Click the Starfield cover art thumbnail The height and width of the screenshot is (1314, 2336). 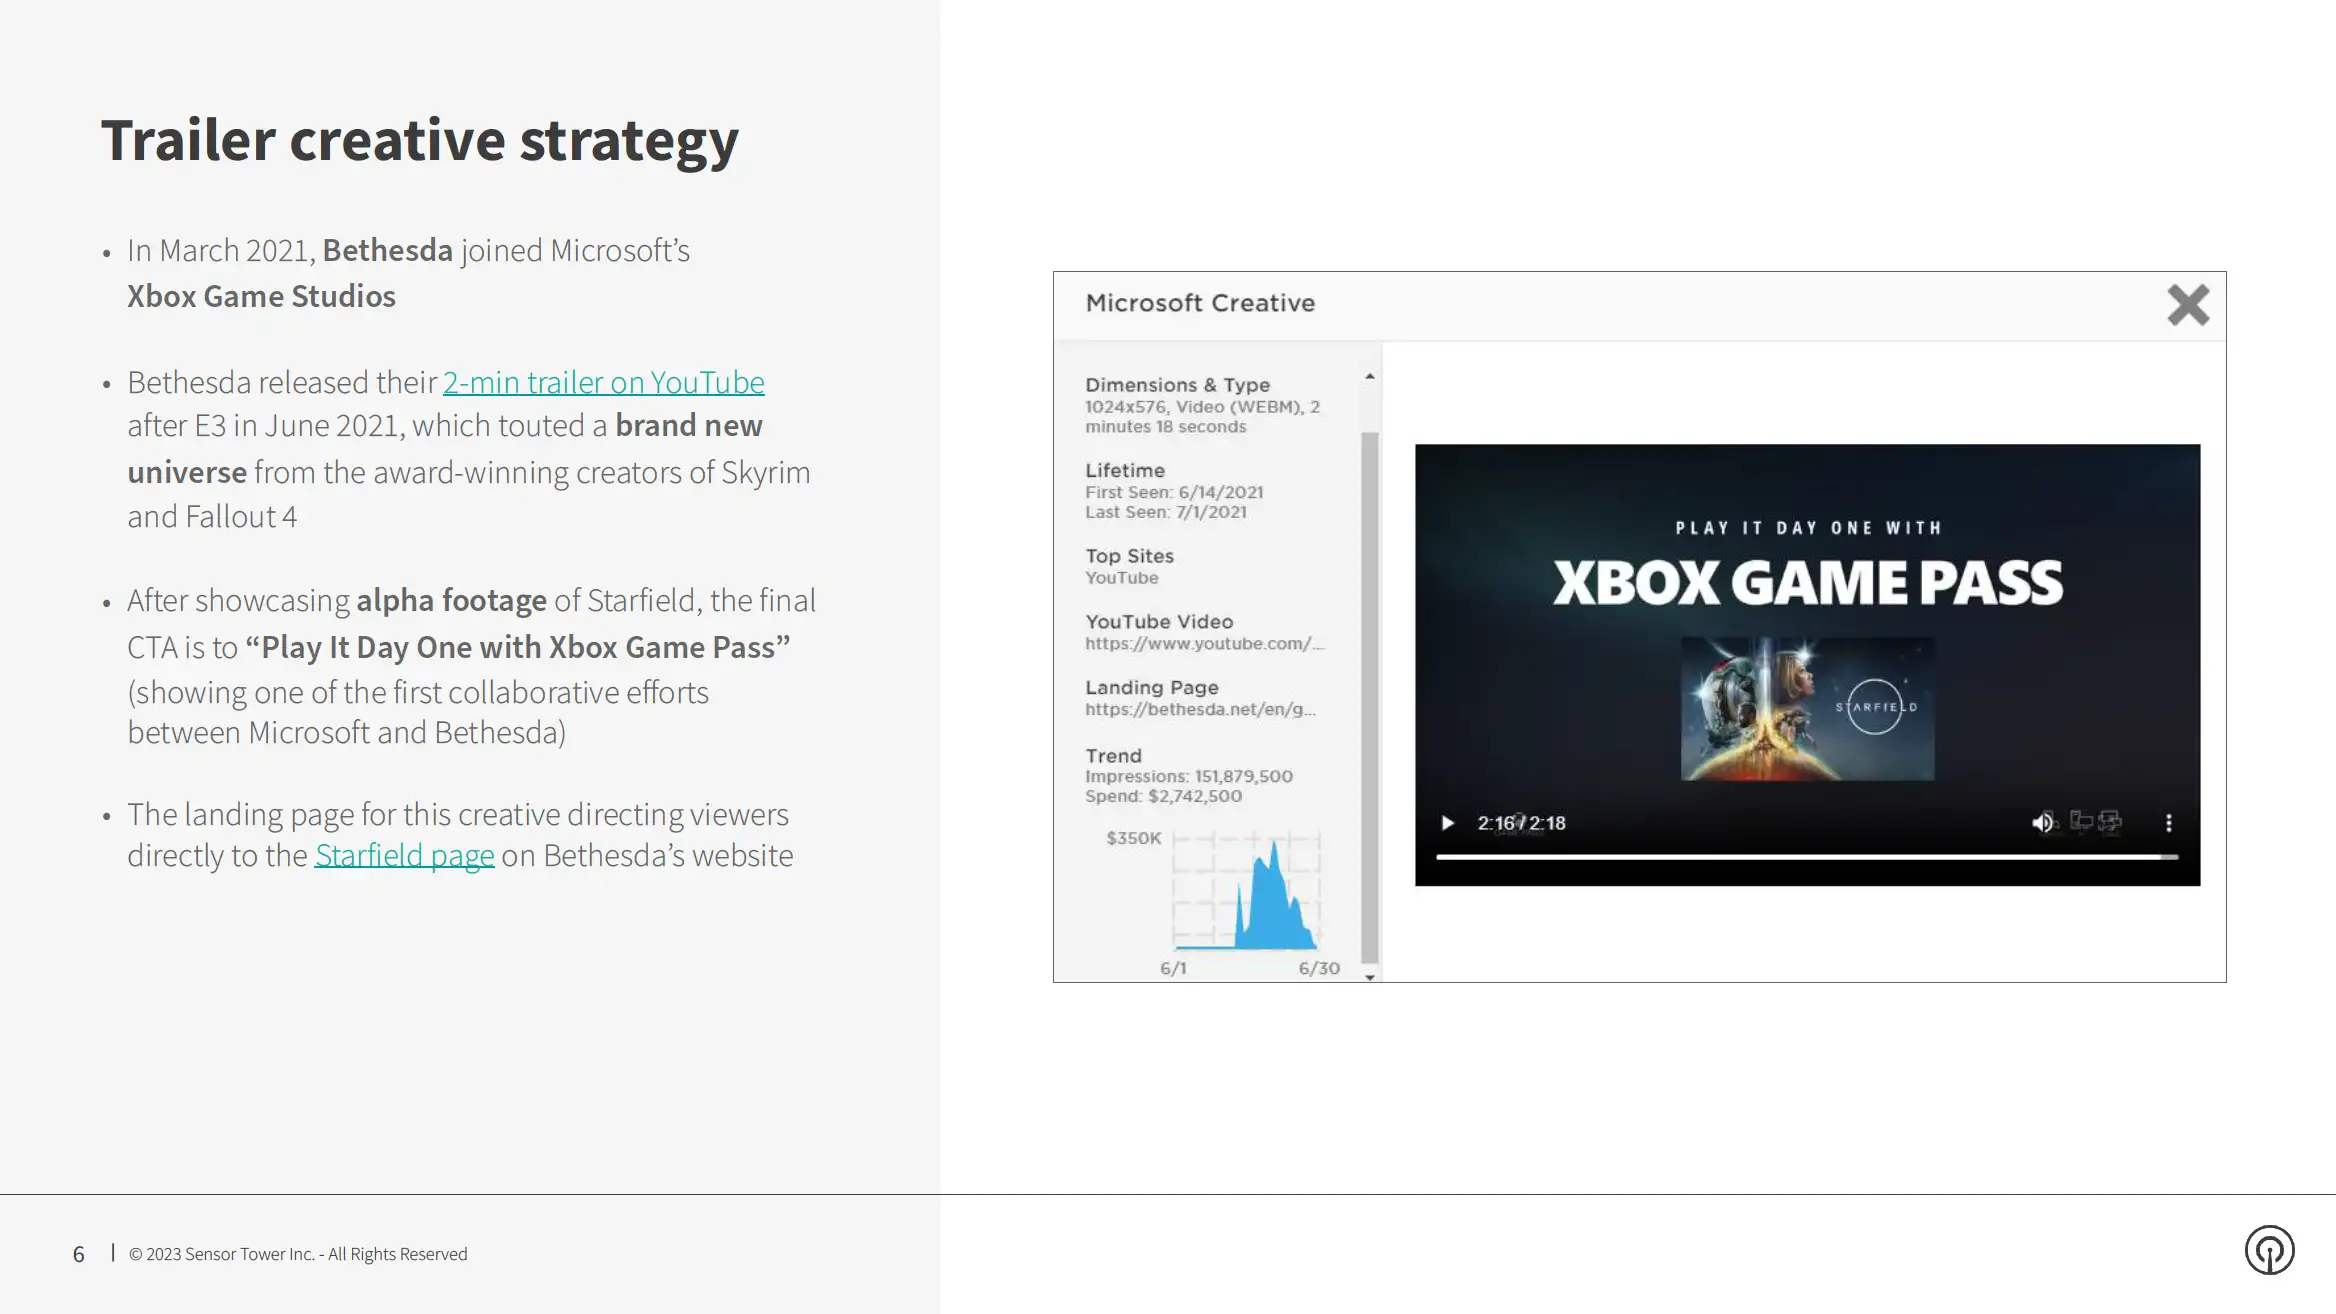(1807, 708)
